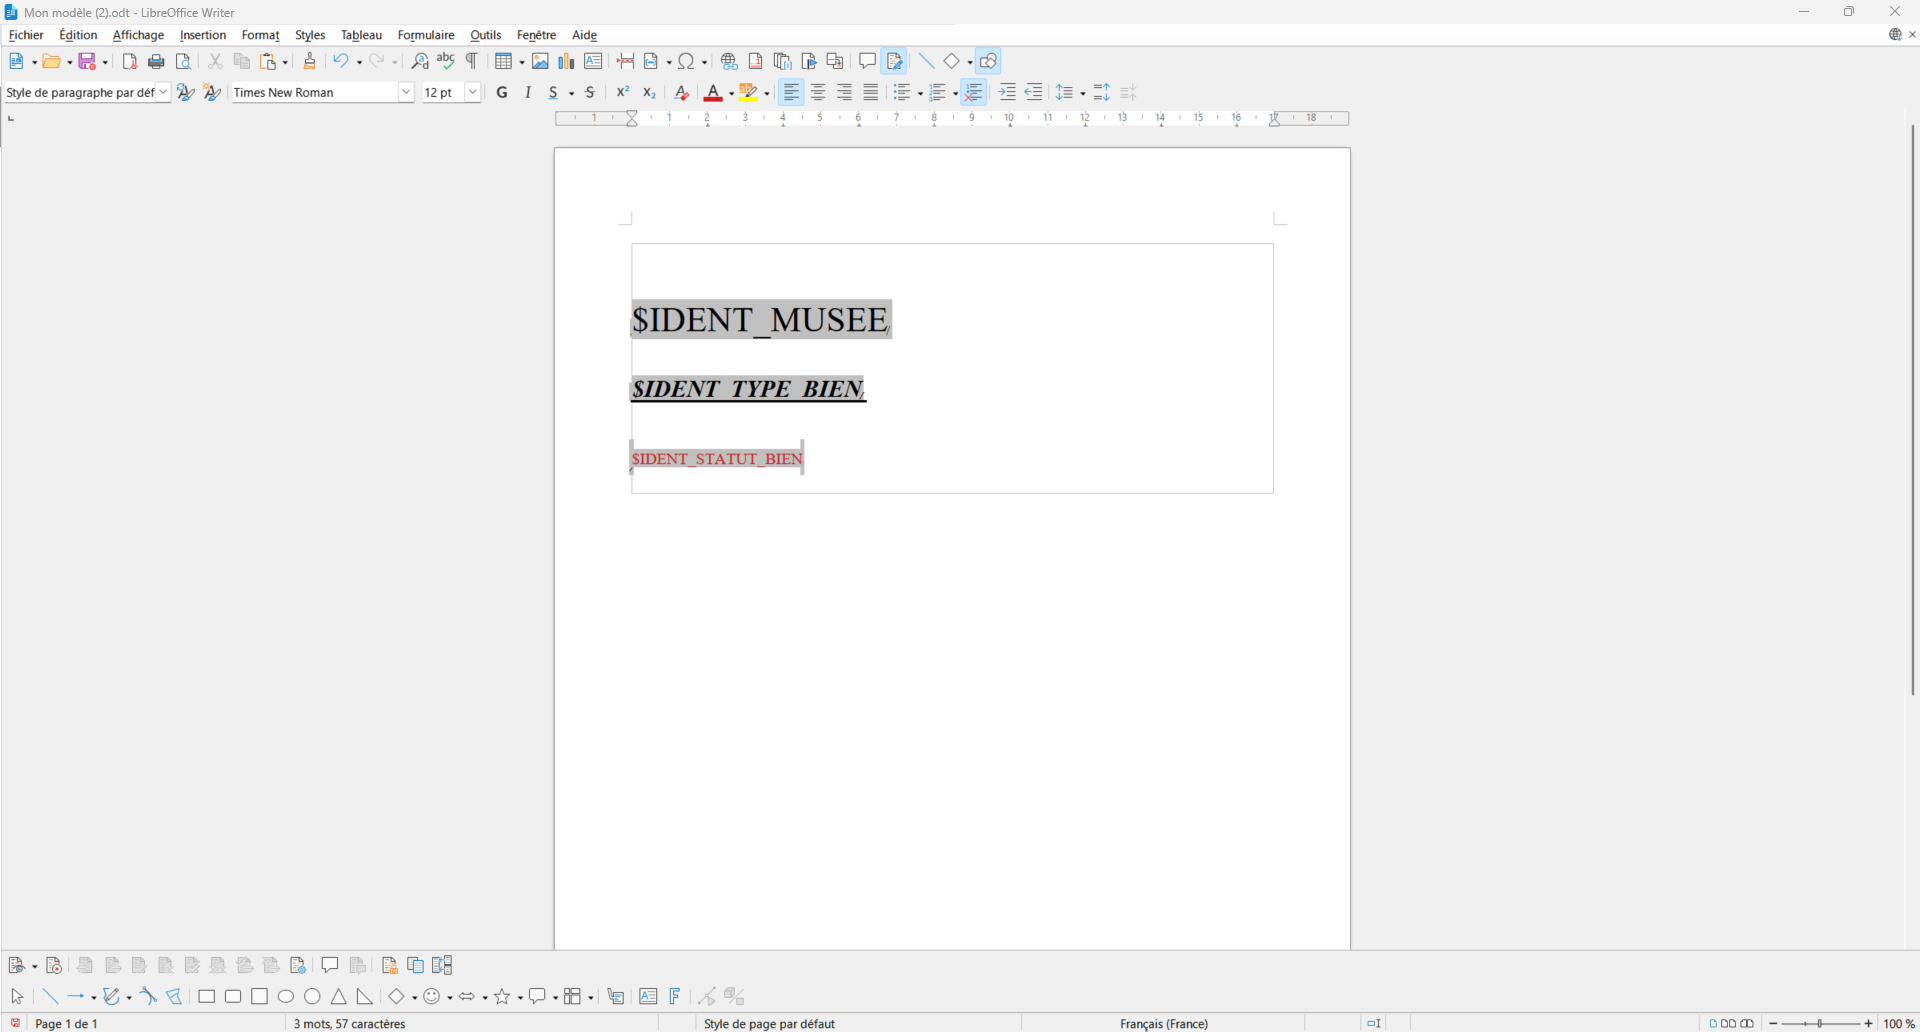
Task: Click Français (France) language in status bar
Action: click(1164, 1024)
